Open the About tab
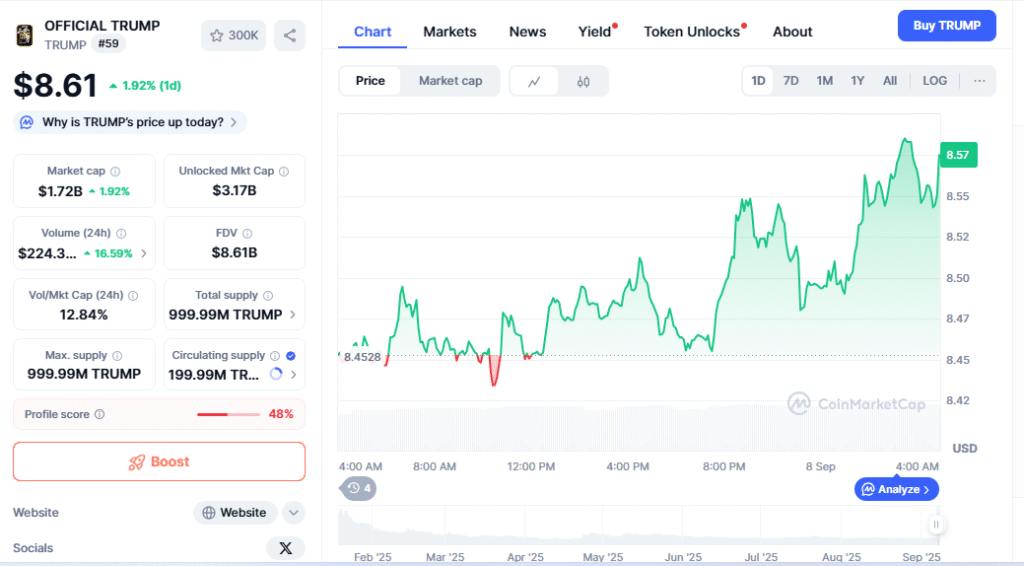 click(792, 32)
